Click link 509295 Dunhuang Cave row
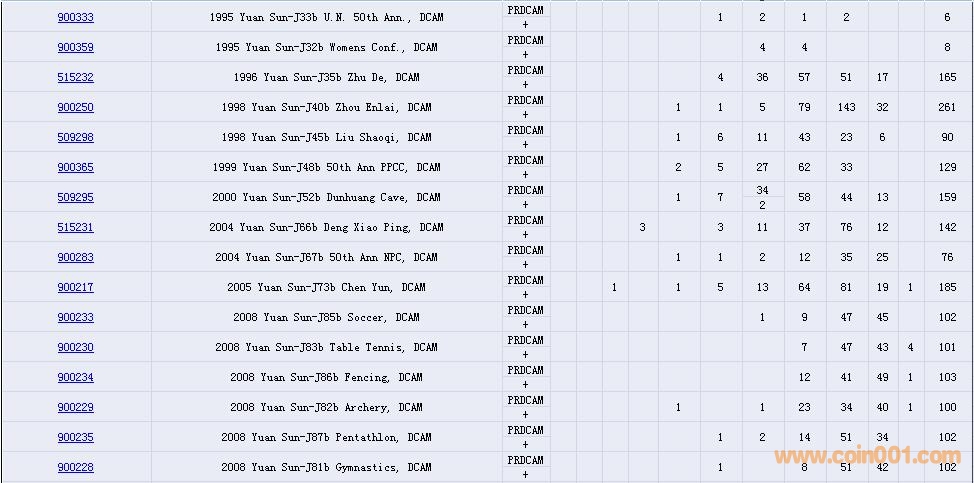 [75, 197]
